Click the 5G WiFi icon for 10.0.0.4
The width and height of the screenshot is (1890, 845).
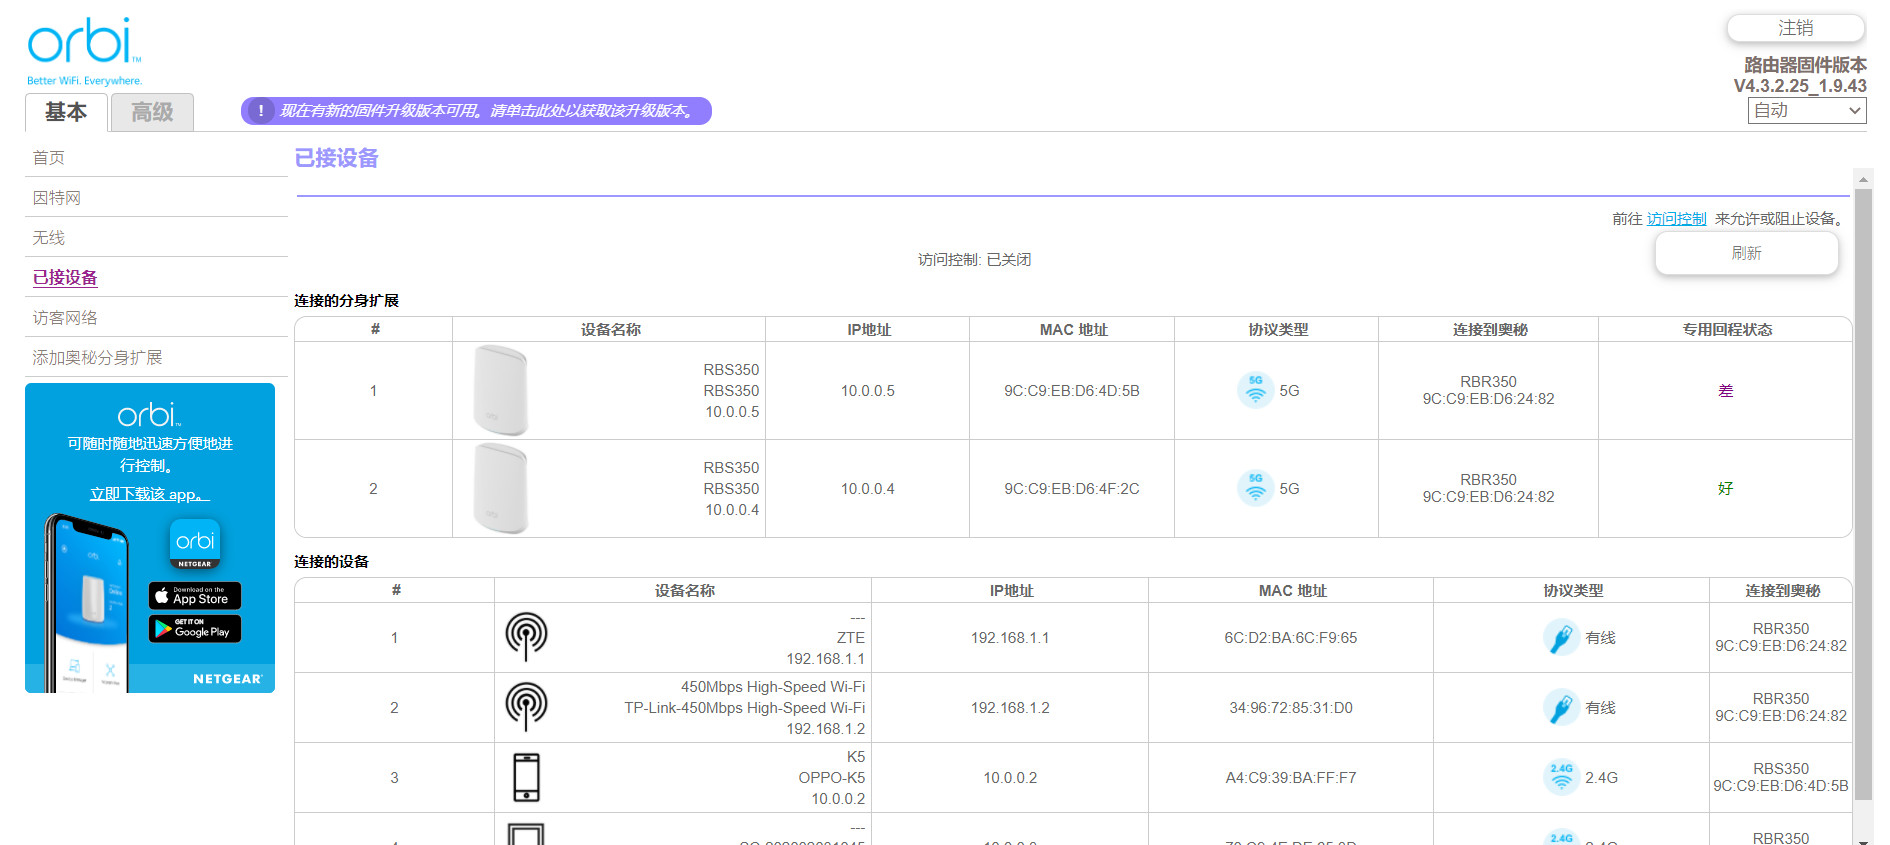point(1255,488)
